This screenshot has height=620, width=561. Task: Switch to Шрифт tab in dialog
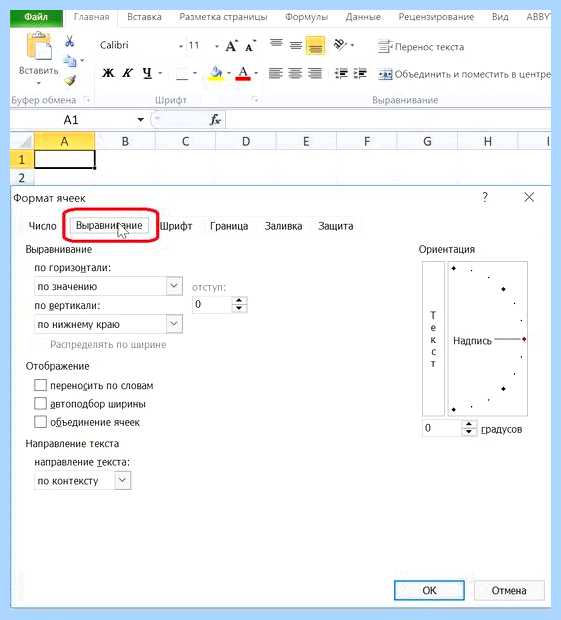[x=176, y=226]
